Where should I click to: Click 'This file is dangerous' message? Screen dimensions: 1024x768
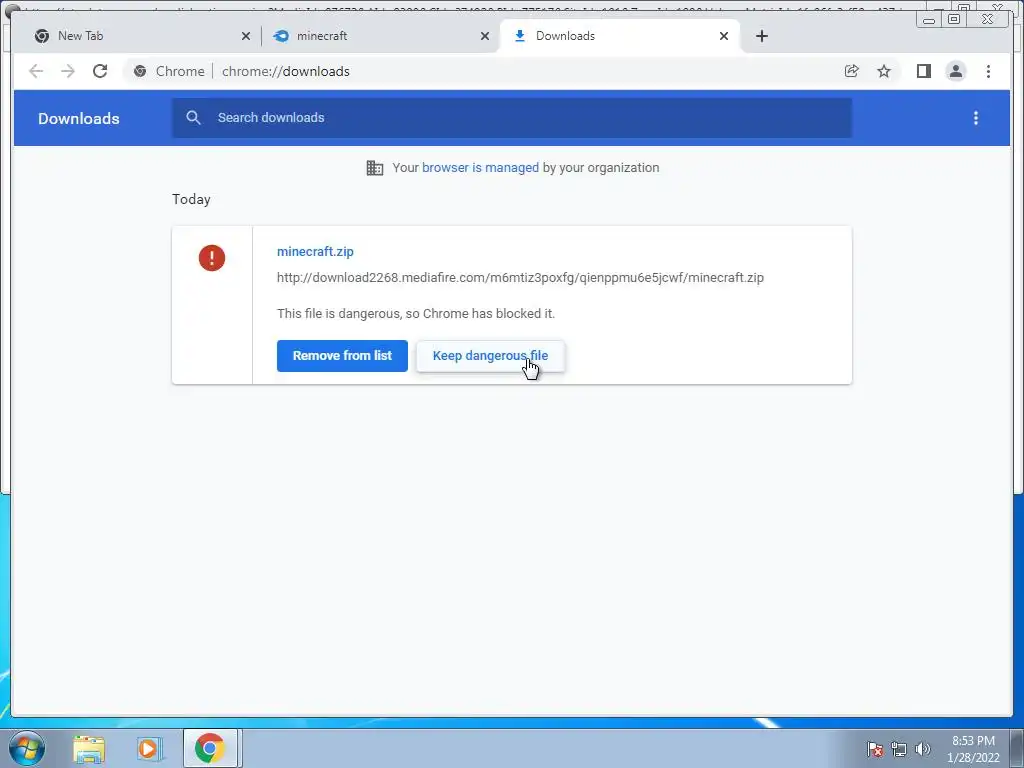(x=416, y=313)
